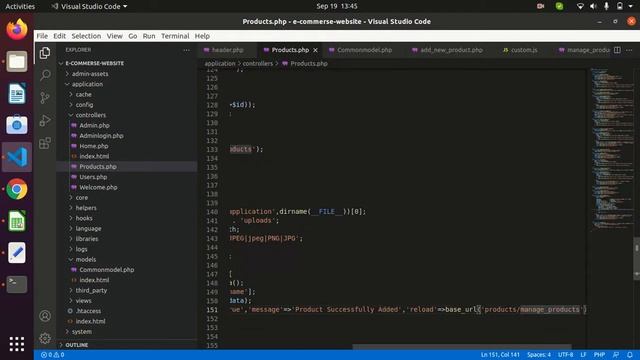Show errors and warnings in status bar
Viewport: 640px width, 360px height.
pyautogui.click(x=52, y=355)
